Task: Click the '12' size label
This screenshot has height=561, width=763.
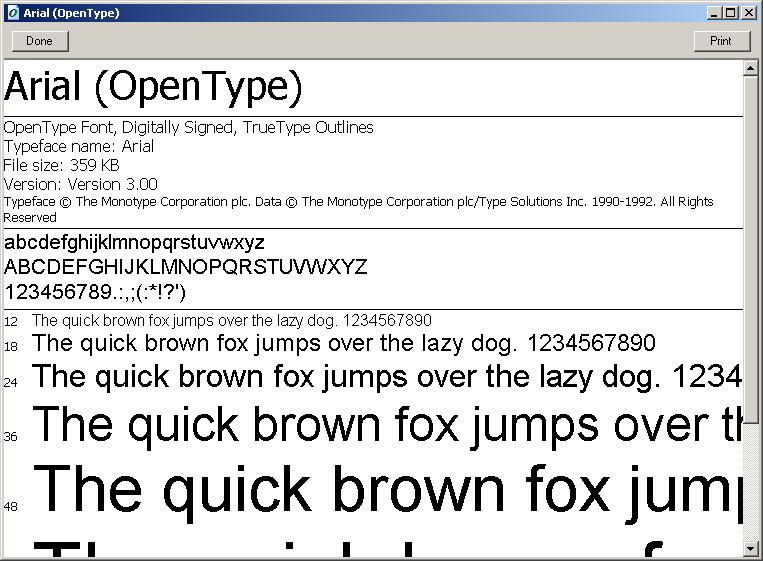Action: pos(11,322)
